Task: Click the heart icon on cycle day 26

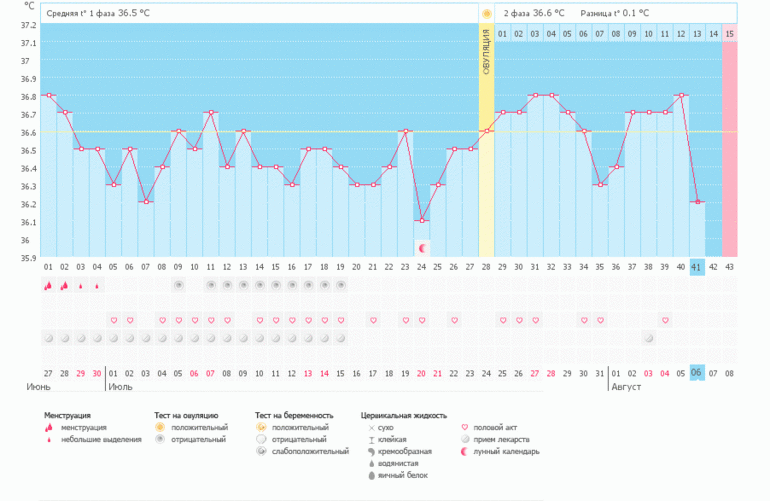Action: point(454,320)
